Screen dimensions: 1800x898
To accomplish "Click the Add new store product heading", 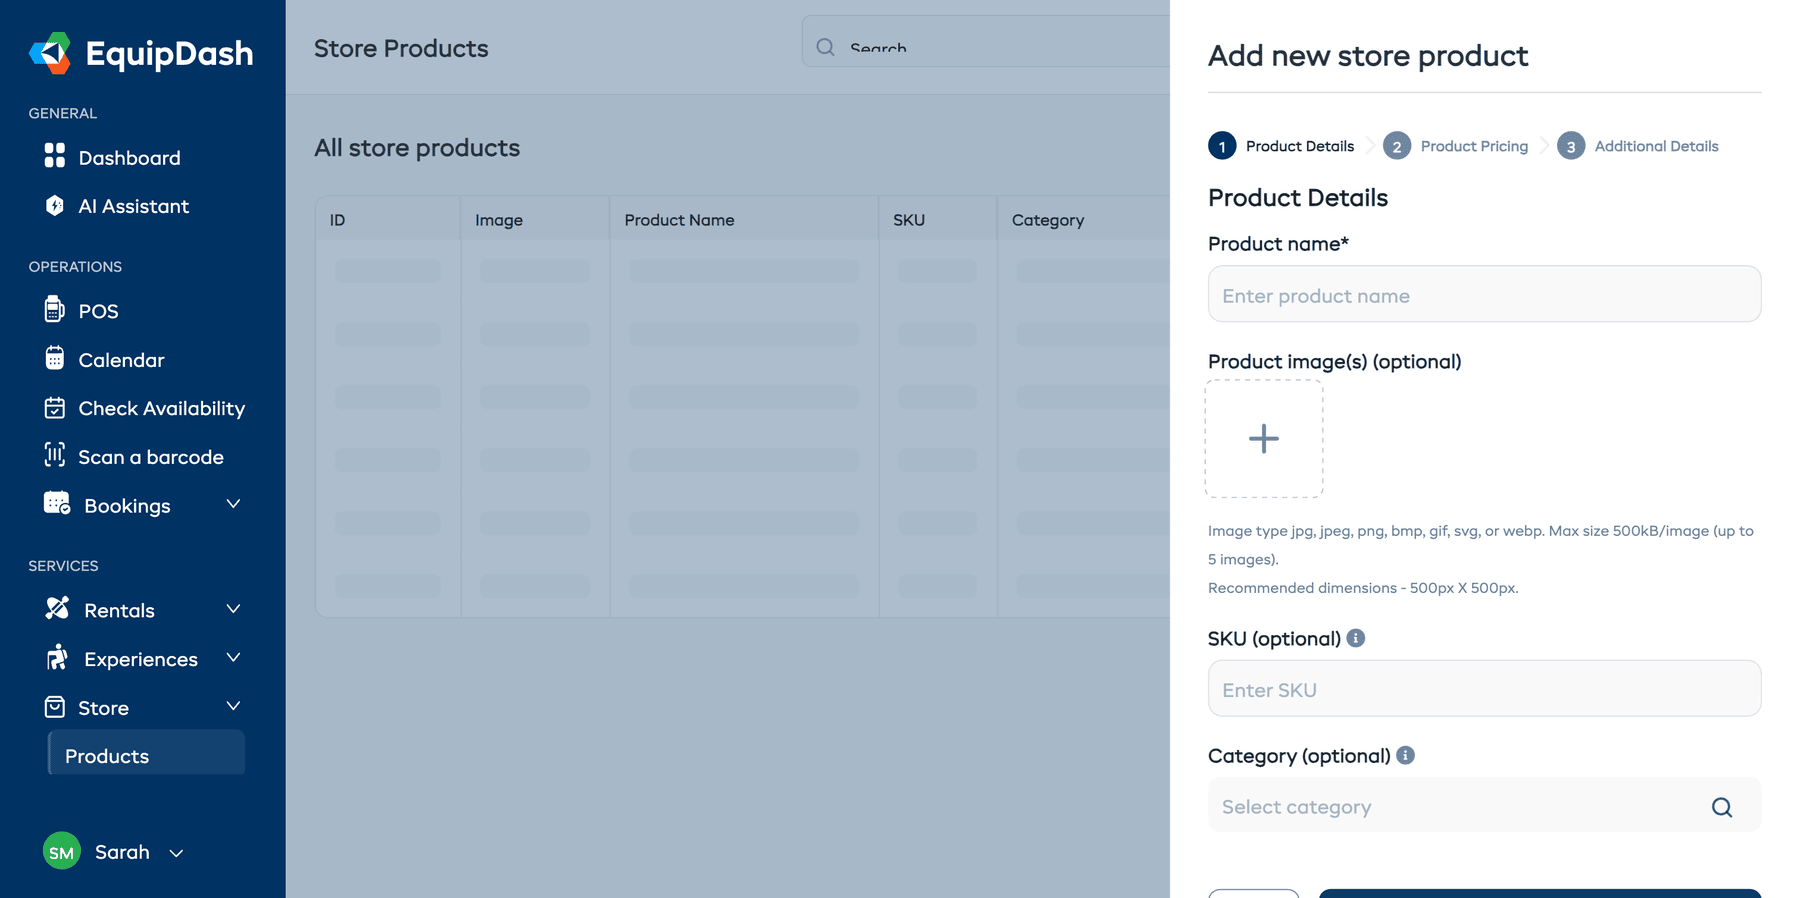I will coord(1368,56).
